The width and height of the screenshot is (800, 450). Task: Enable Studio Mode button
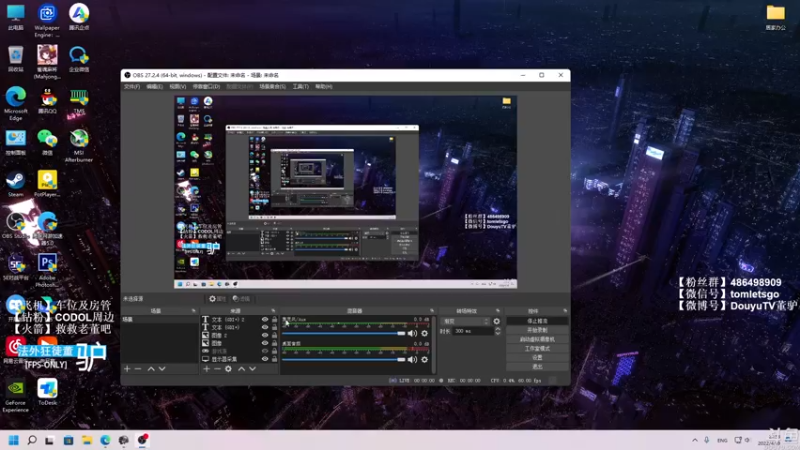coord(537,348)
